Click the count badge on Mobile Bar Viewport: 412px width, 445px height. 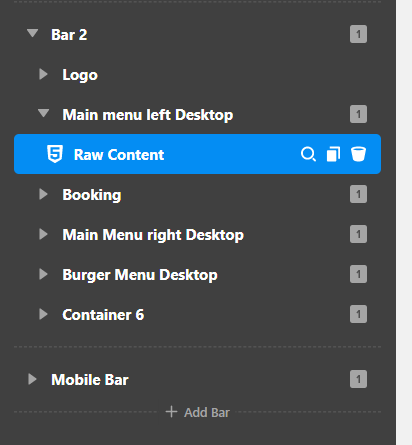(x=358, y=379)
